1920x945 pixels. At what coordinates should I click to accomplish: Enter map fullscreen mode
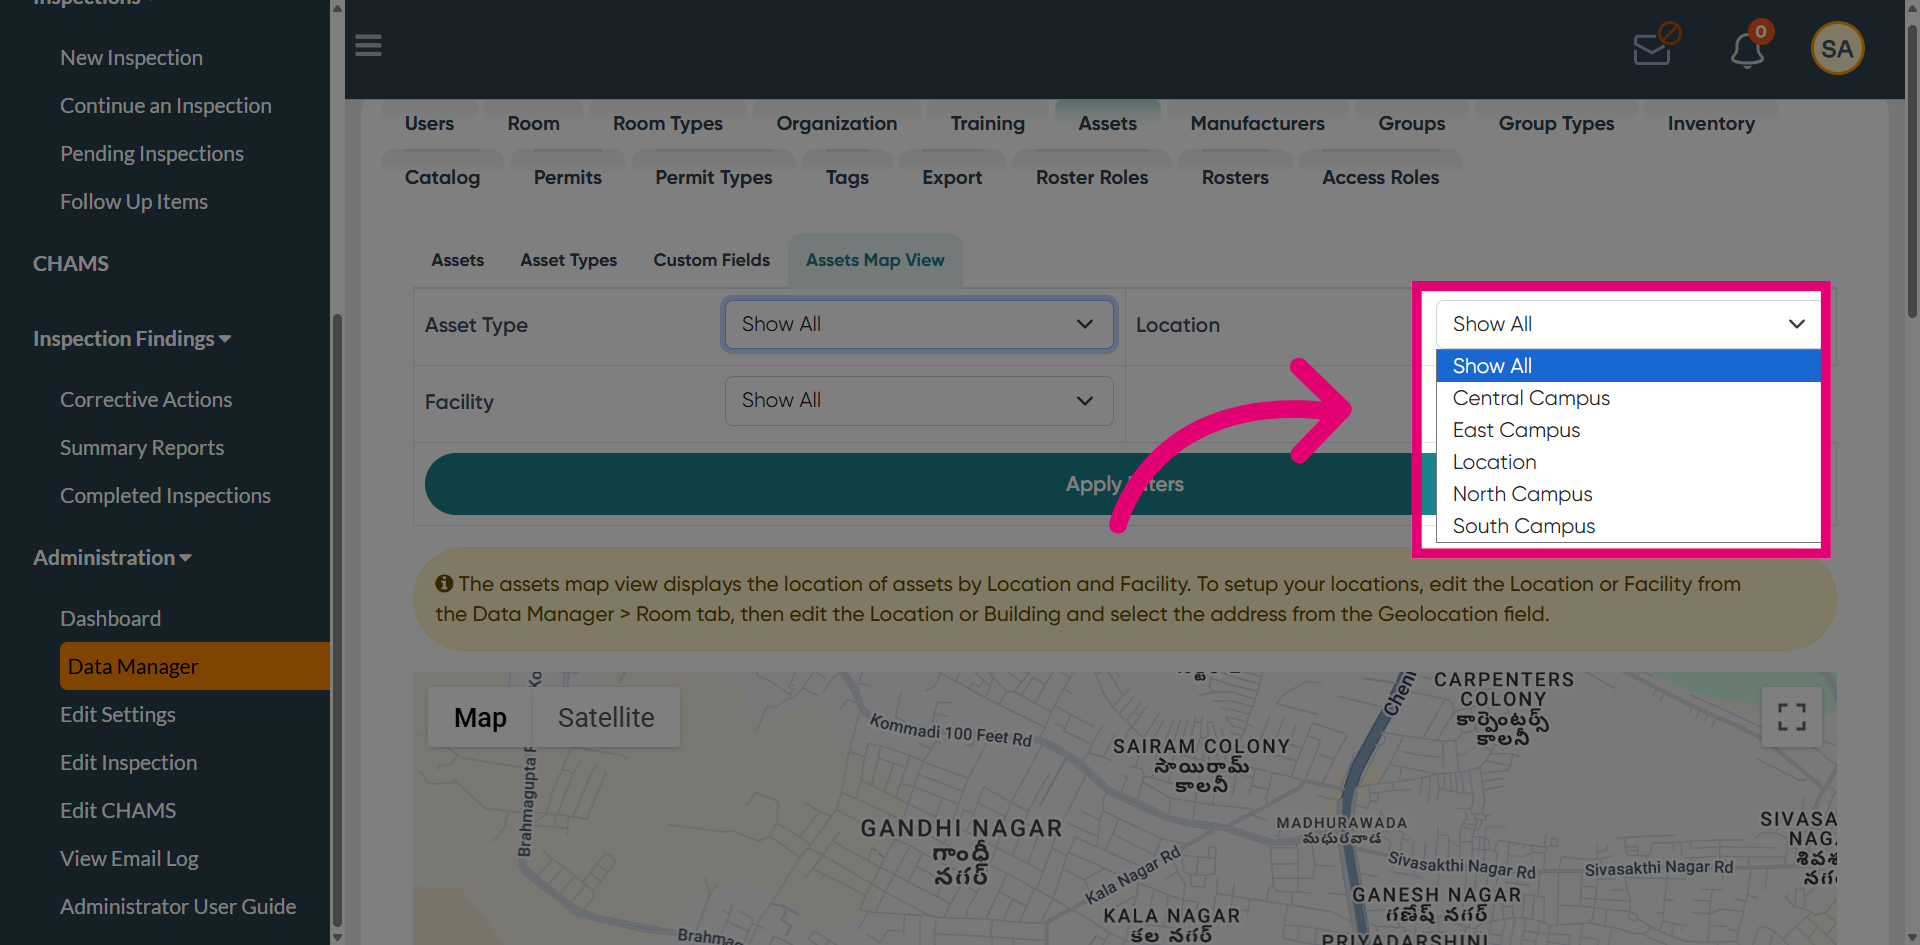tap(1791, 716)
